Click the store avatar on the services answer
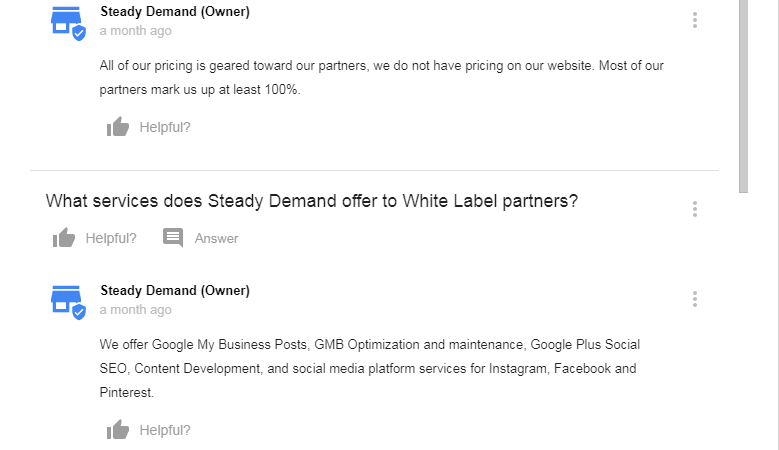 (67, 300)
